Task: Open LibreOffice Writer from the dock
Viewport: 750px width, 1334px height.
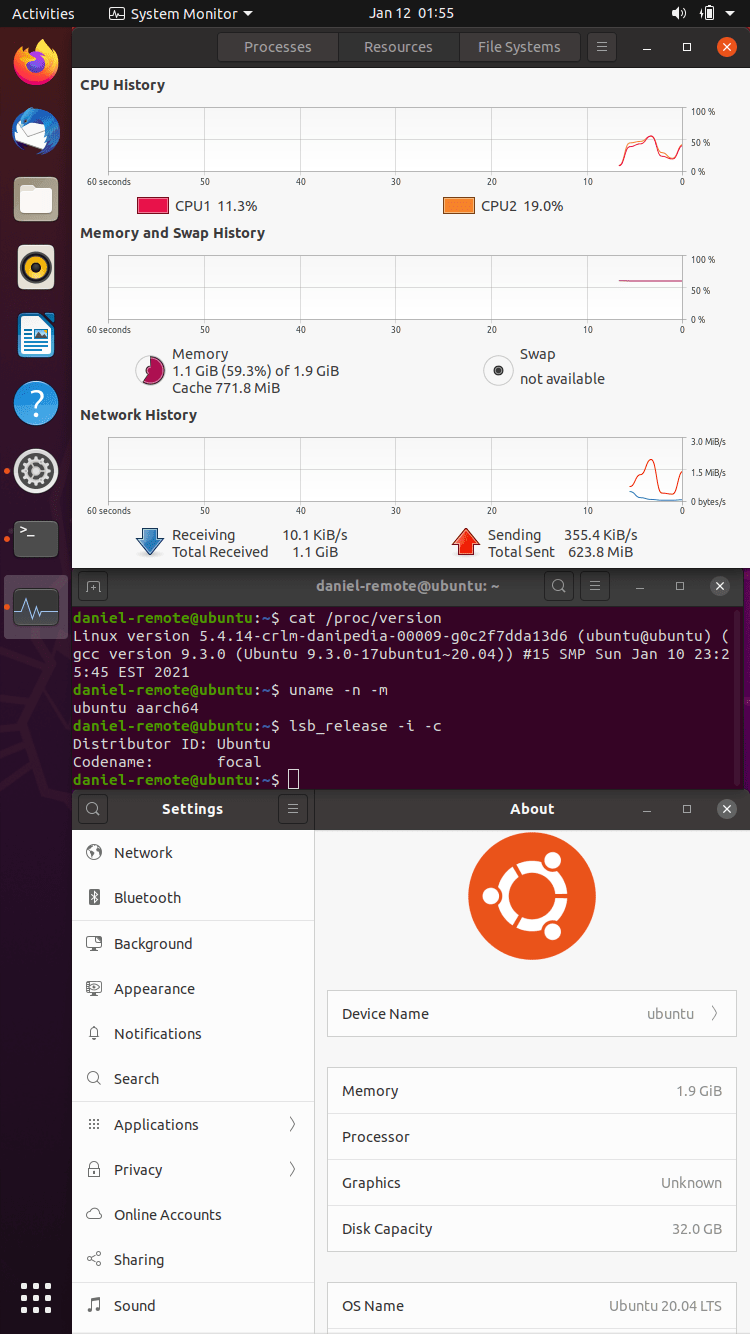Action: [x=36, y=335]
